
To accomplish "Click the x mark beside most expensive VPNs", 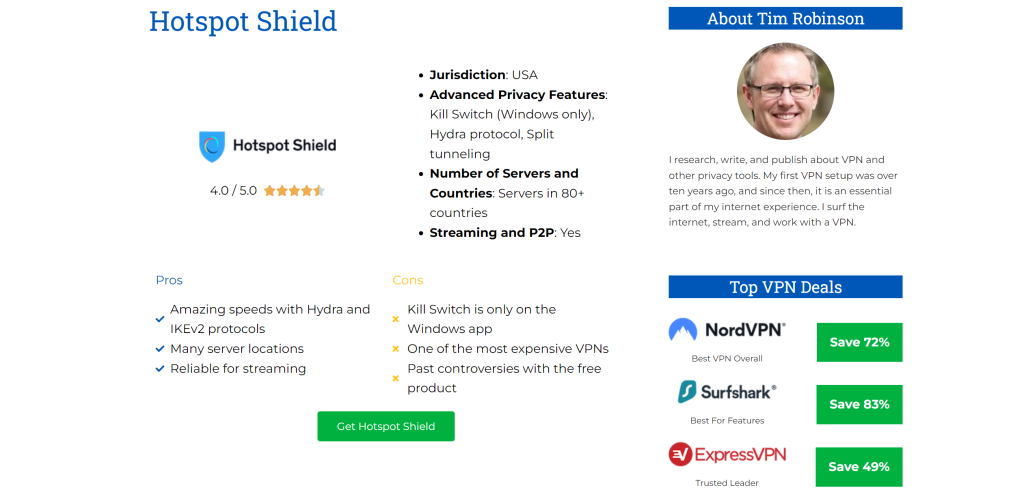I will pos(395,349).
